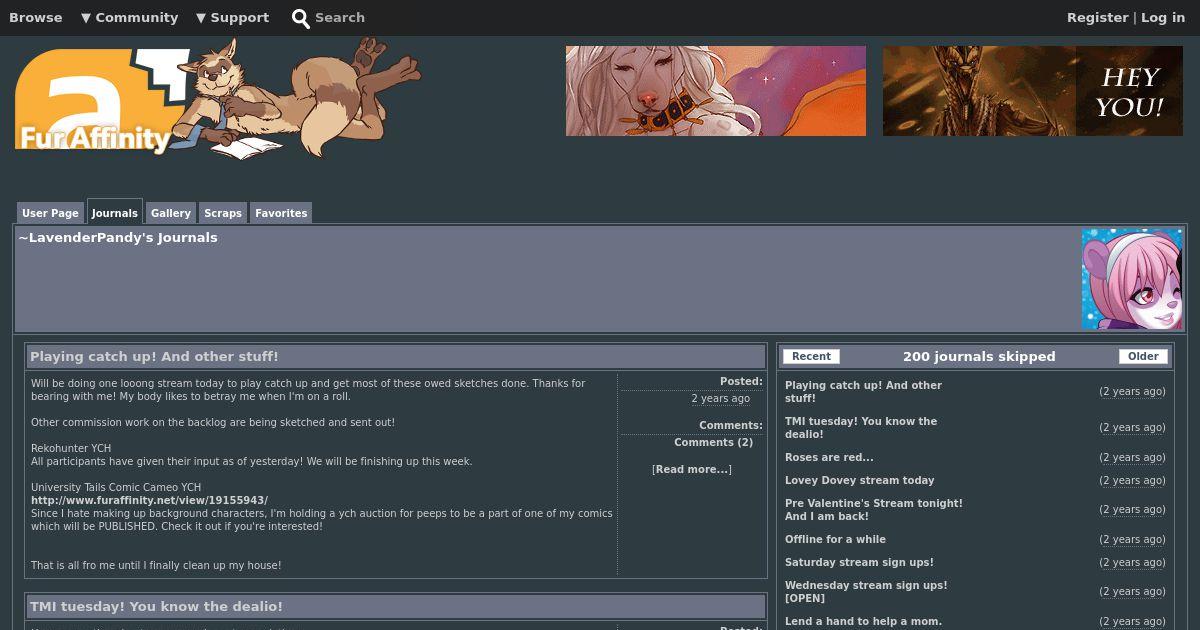Image resolution: width=1200 pixels, height=630 pixels.
Task: Open the Favorites tab
Action: [281, 213]
